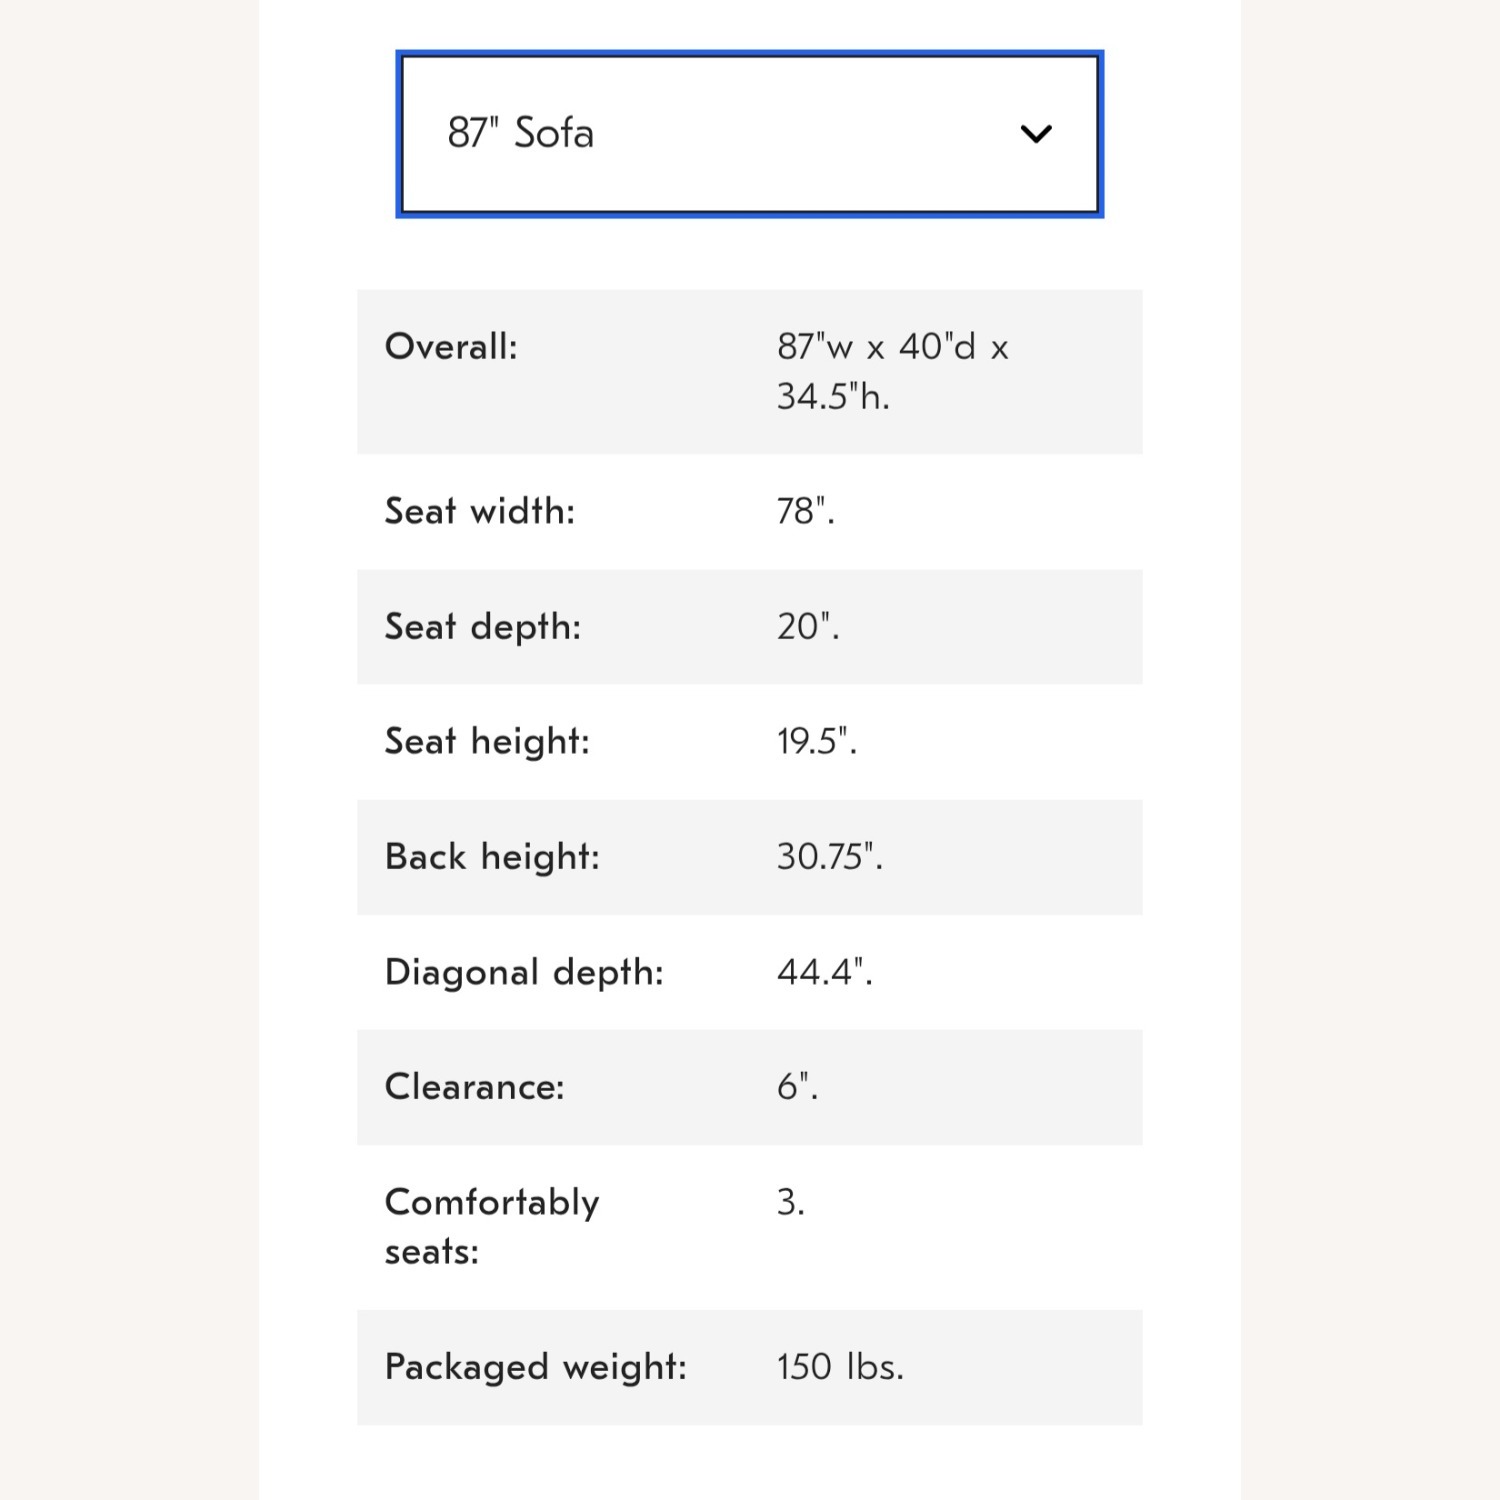Click the 19.5" seat height value
This screenshot has height=1500, width=1500.
click(x=817, y=742)
